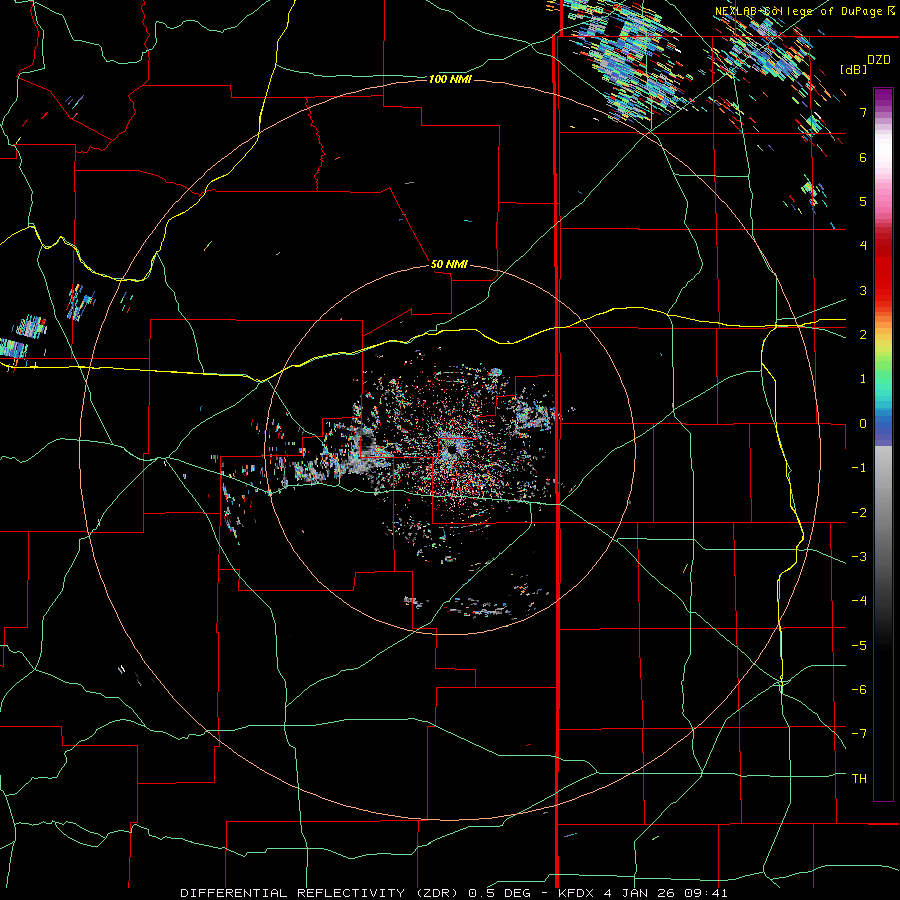The image size is (900, 900).
Task: Click the 6 value on the color scale
Action: coord(863,157)
